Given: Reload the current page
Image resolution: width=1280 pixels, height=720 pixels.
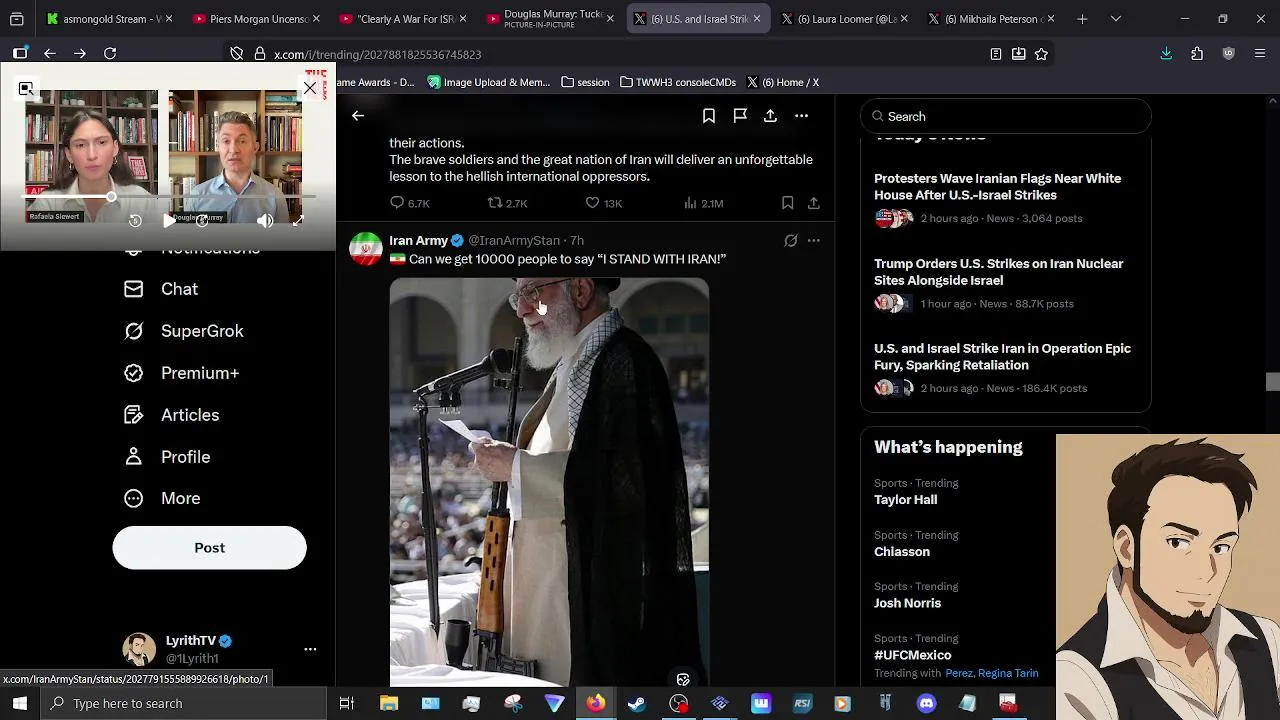Looking at the screenshot, I should (x=110, y=54).
